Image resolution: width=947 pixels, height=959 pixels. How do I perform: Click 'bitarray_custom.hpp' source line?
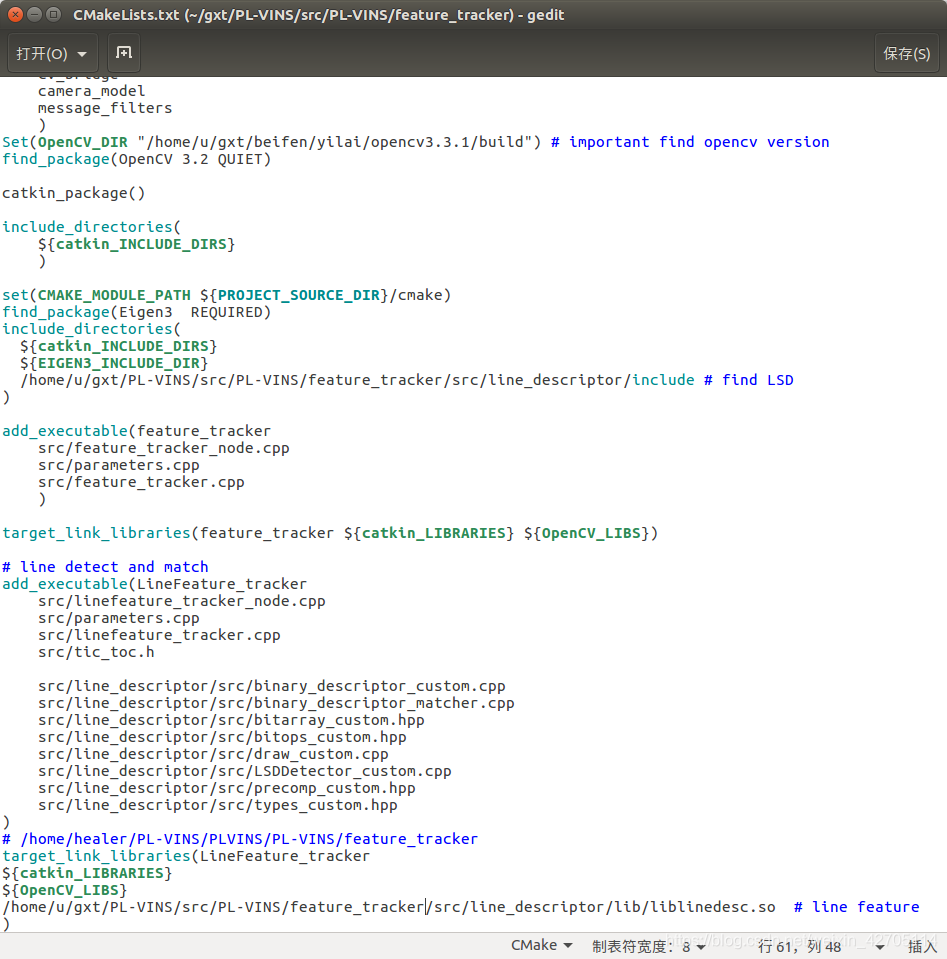[x=231, y=720]
